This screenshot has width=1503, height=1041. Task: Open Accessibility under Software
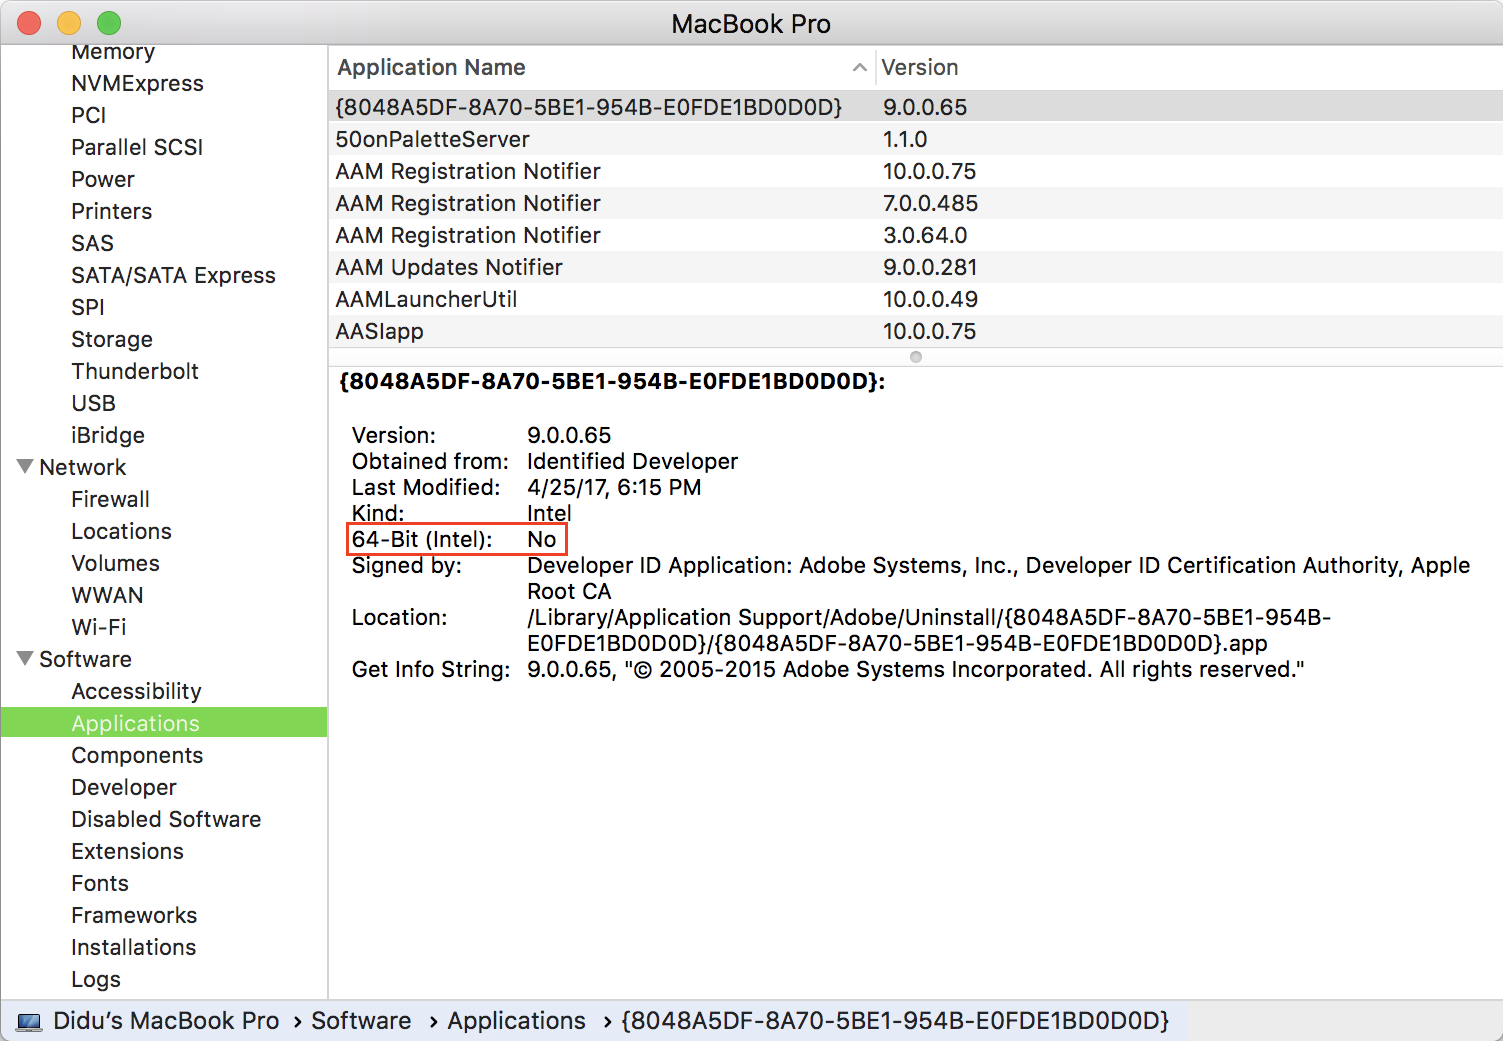[x=136, y=691]
